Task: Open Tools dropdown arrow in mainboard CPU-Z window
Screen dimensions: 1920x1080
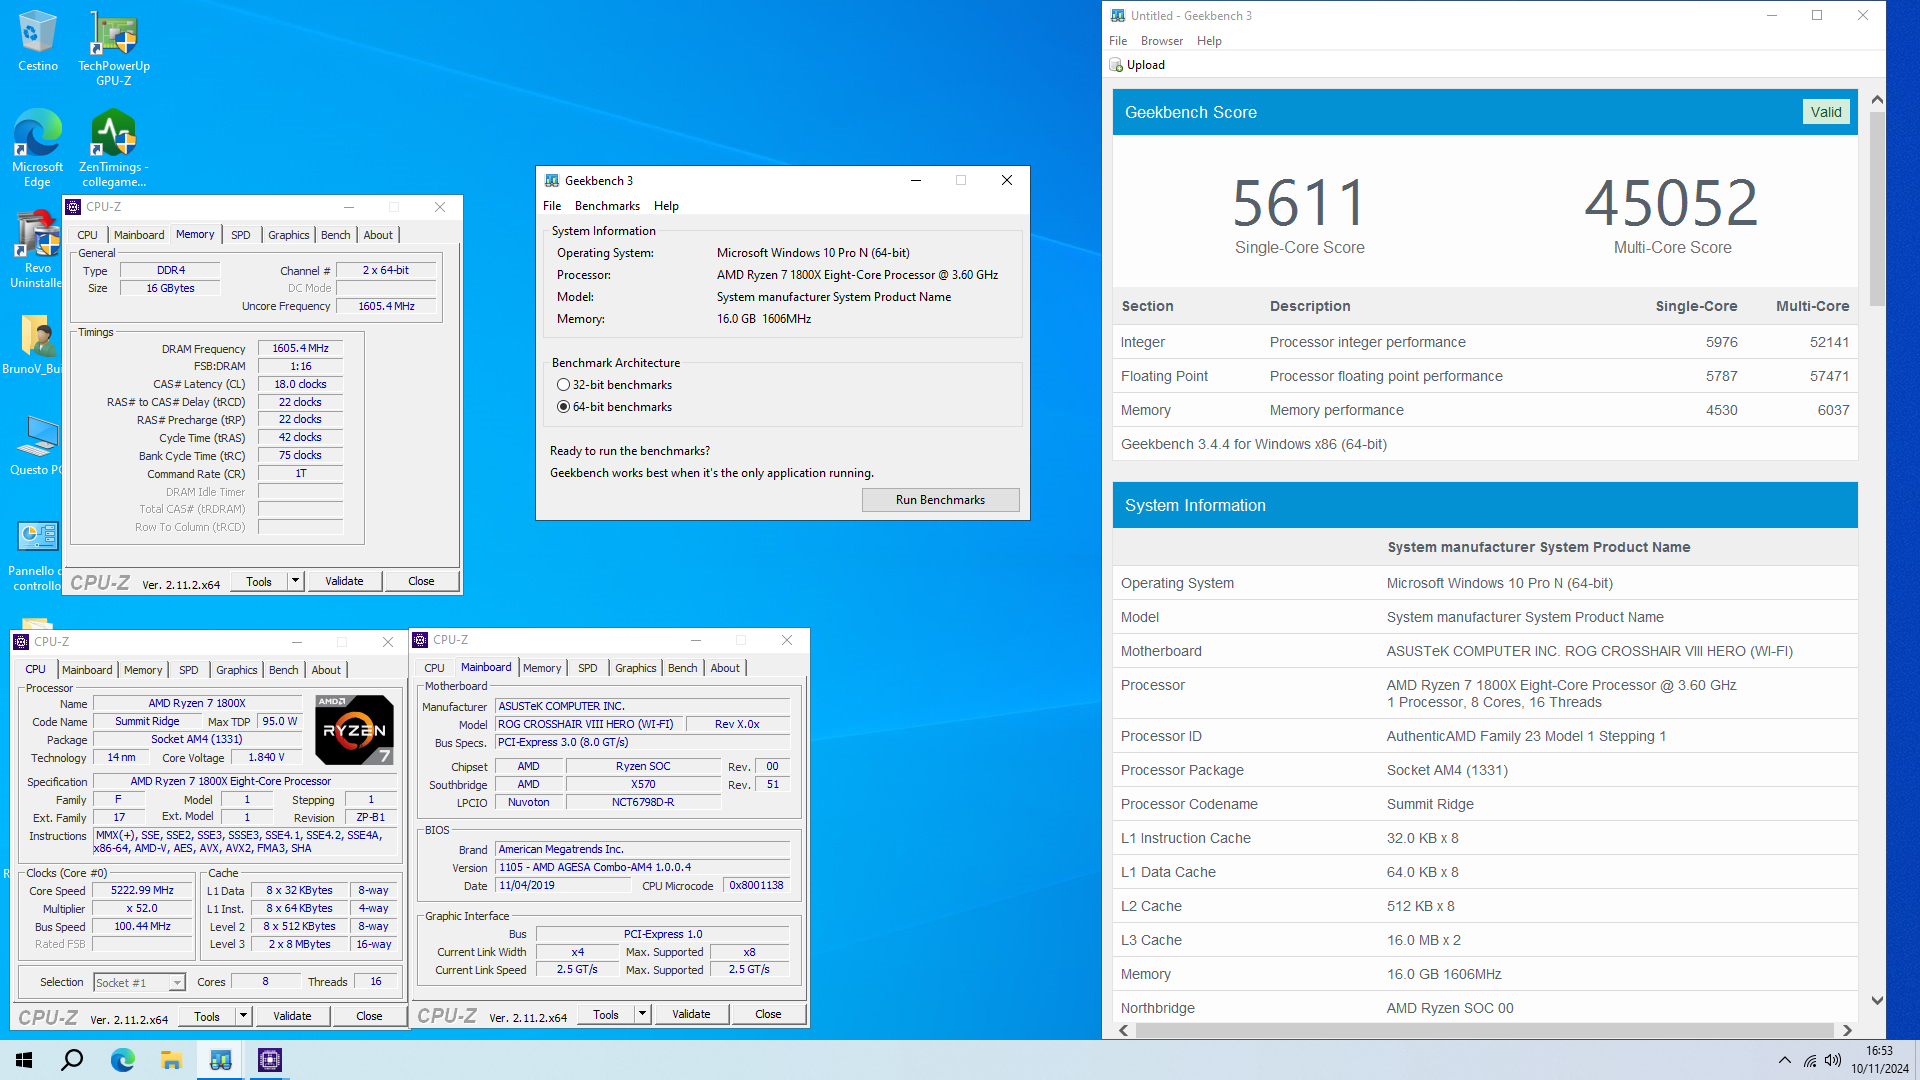Action: pyautogui.click(x=642, y=1014)
